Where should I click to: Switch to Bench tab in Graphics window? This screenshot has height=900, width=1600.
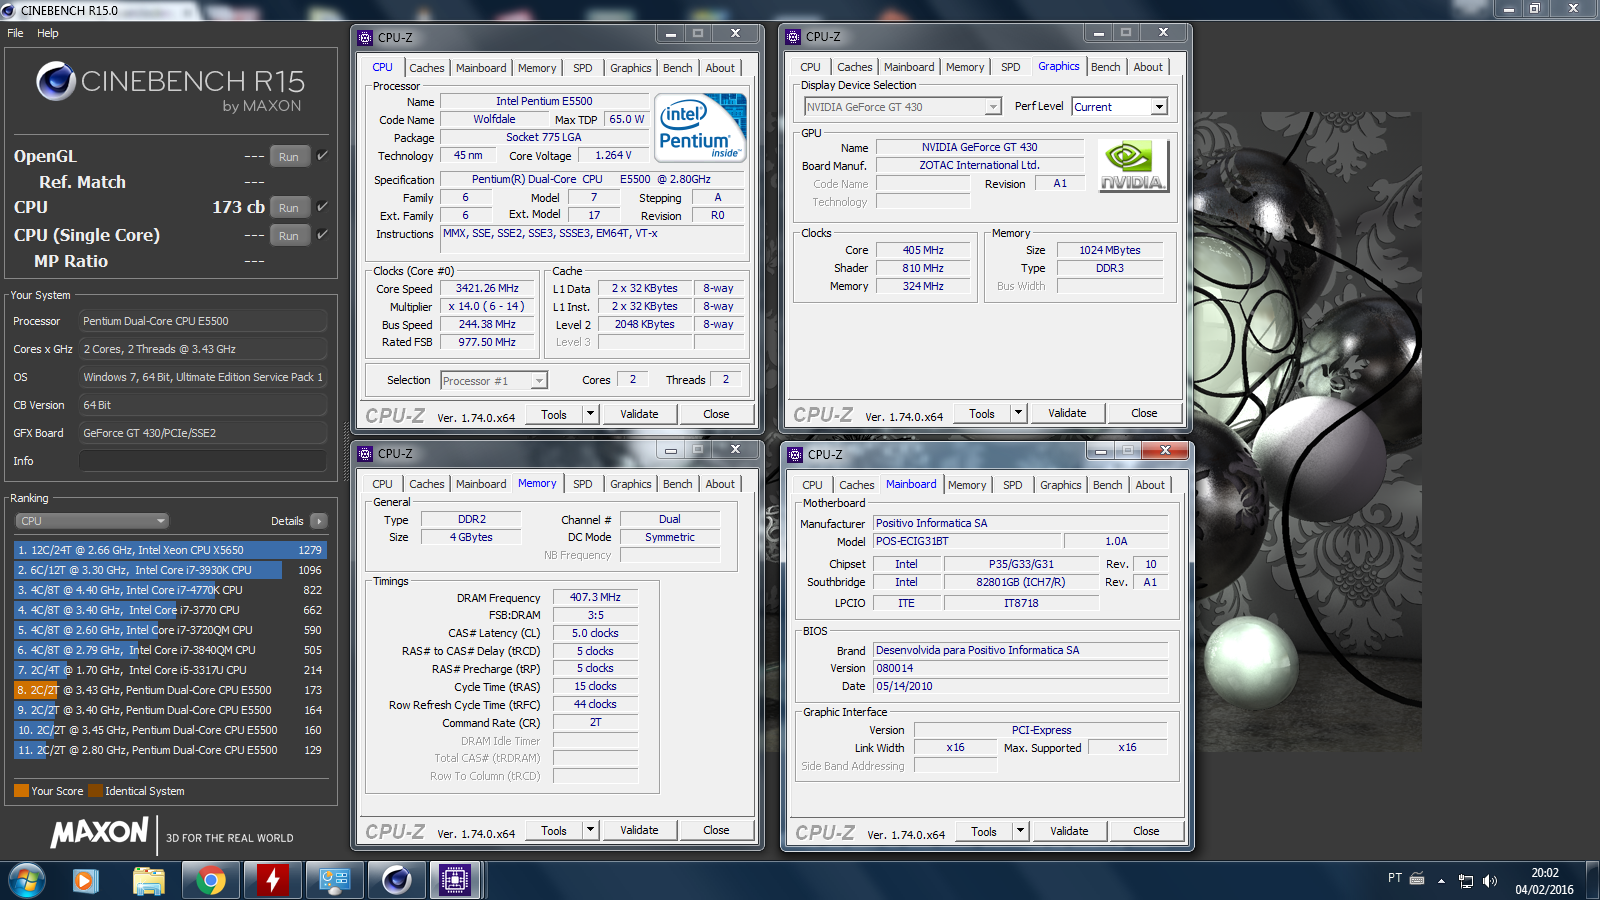click(1106, 67)
